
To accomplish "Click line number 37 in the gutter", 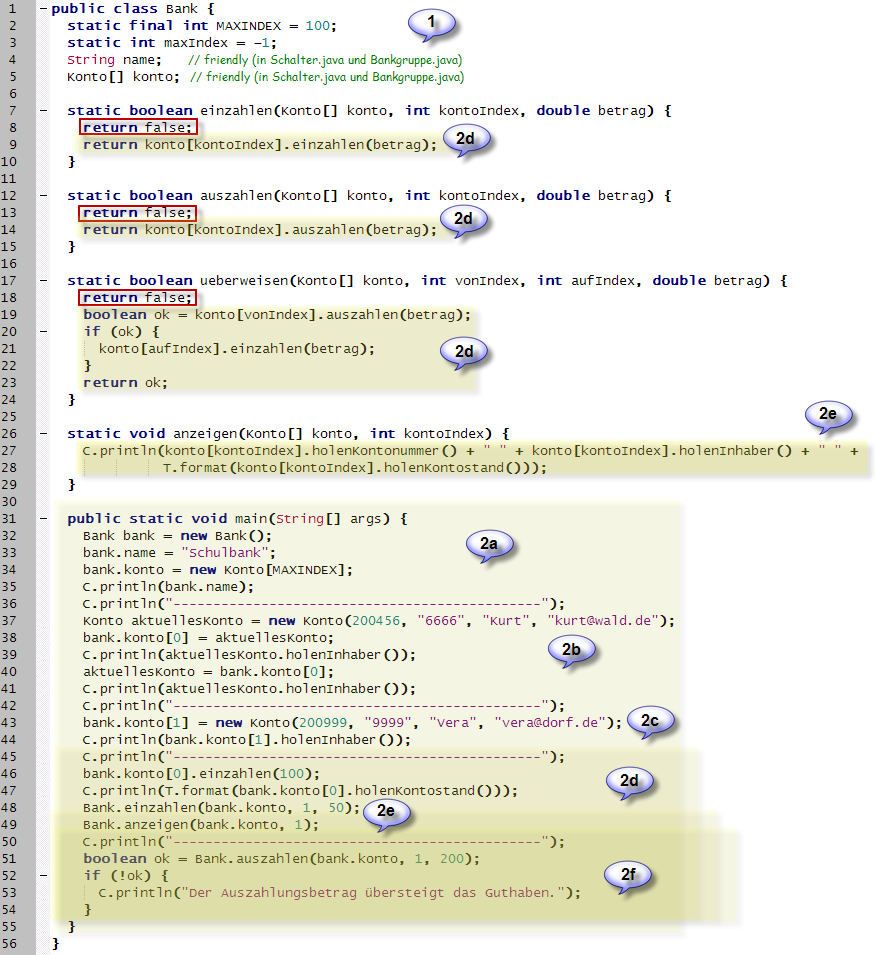I will [17, 621].
